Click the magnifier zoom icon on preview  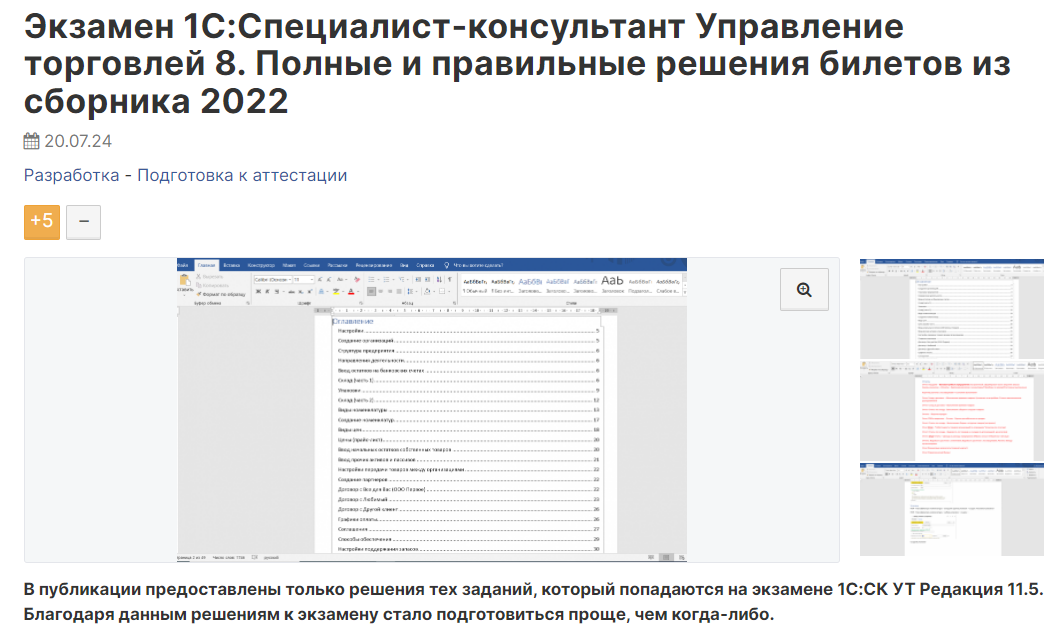click(x=803, y=290)
